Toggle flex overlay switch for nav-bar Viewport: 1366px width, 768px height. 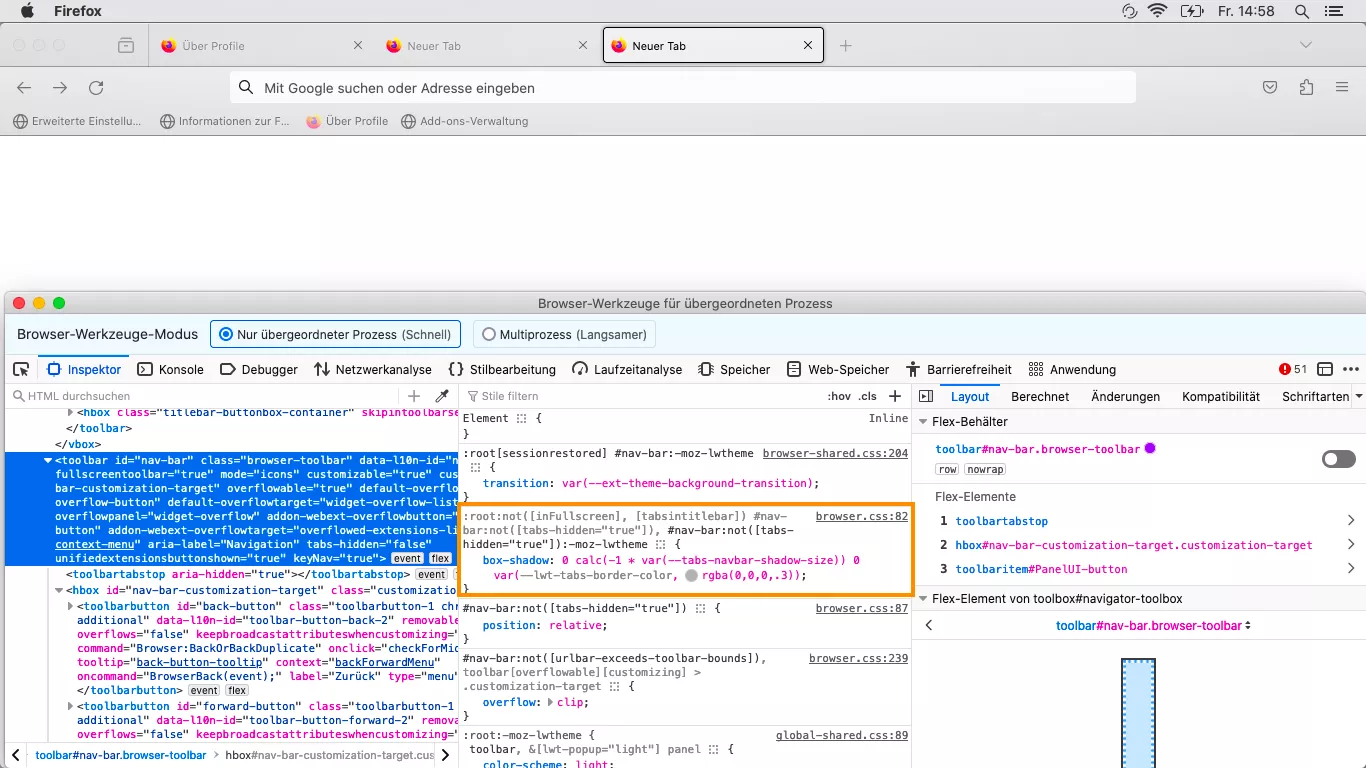(1338, 459)
